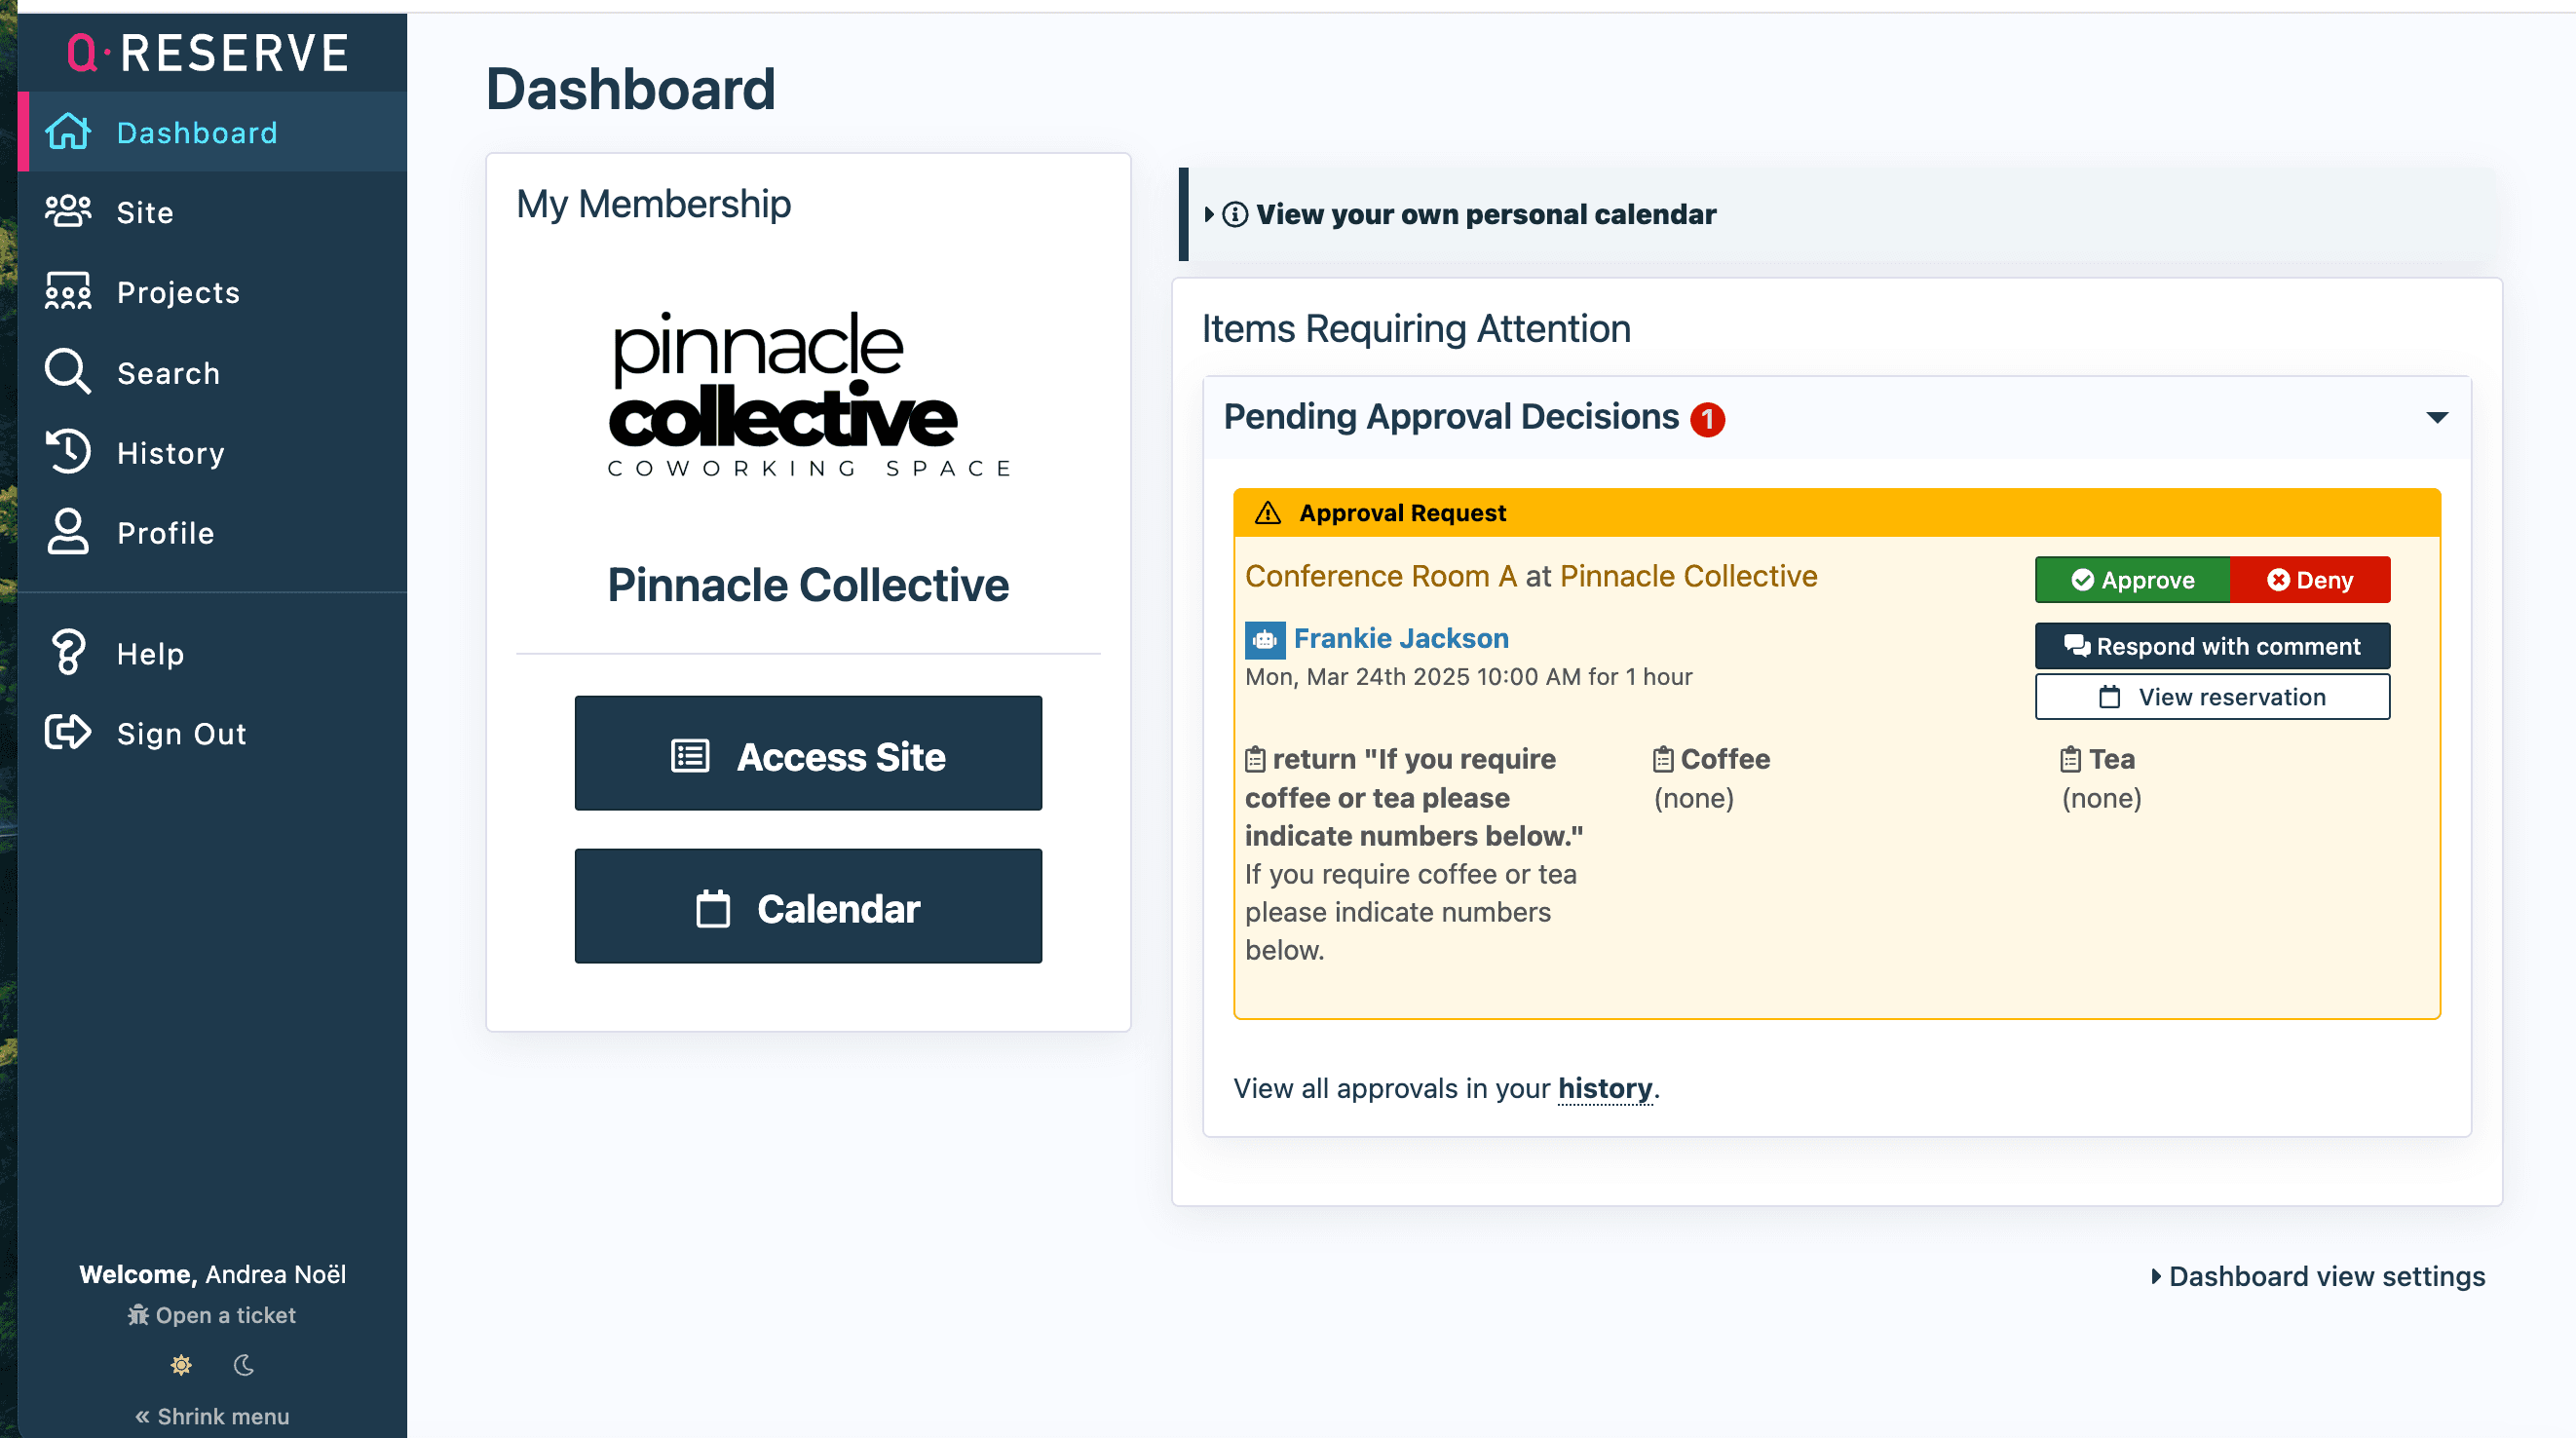Collapse the Pending Approval Decisions section

[2437, 417]
